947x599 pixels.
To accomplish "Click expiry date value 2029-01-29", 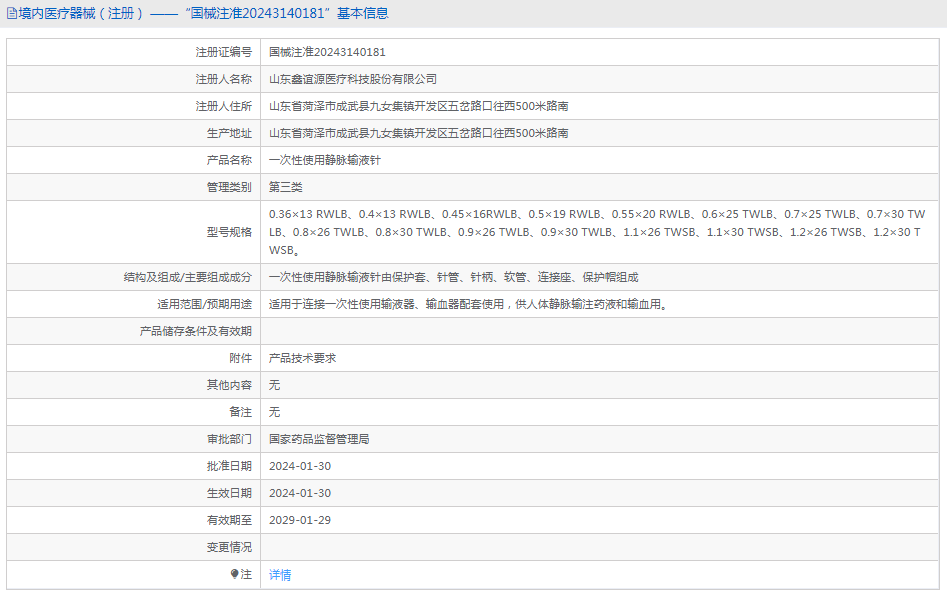I will (300, 520).
